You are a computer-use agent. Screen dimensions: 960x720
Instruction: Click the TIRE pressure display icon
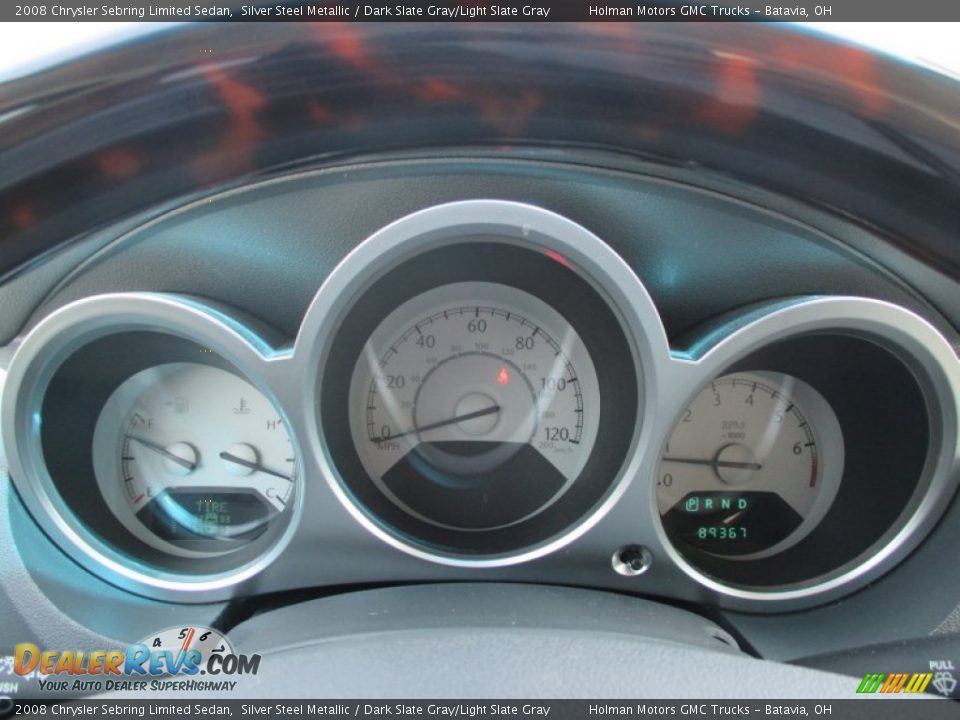click(210, 504)
